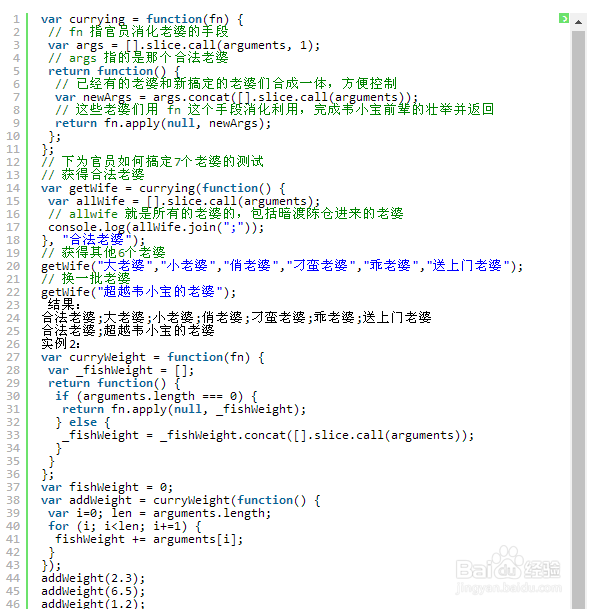The width and height of the screenshot is (594, 609).
Task: Click line number 27 in the gutter
Action: pyautogui.click(x=13, y=357)
